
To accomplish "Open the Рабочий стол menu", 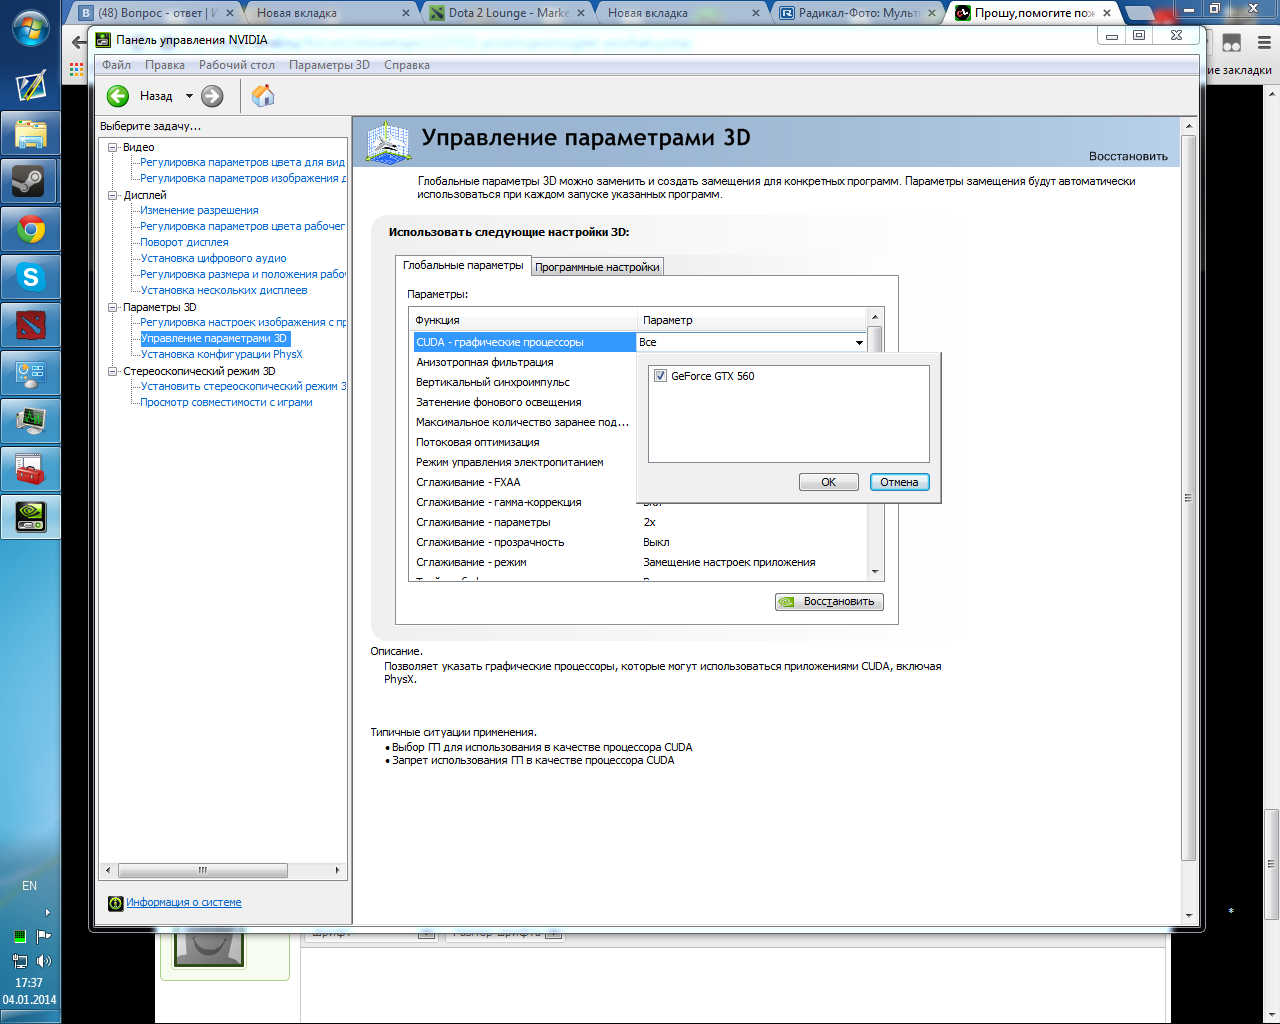I will [x=236, y=65].
